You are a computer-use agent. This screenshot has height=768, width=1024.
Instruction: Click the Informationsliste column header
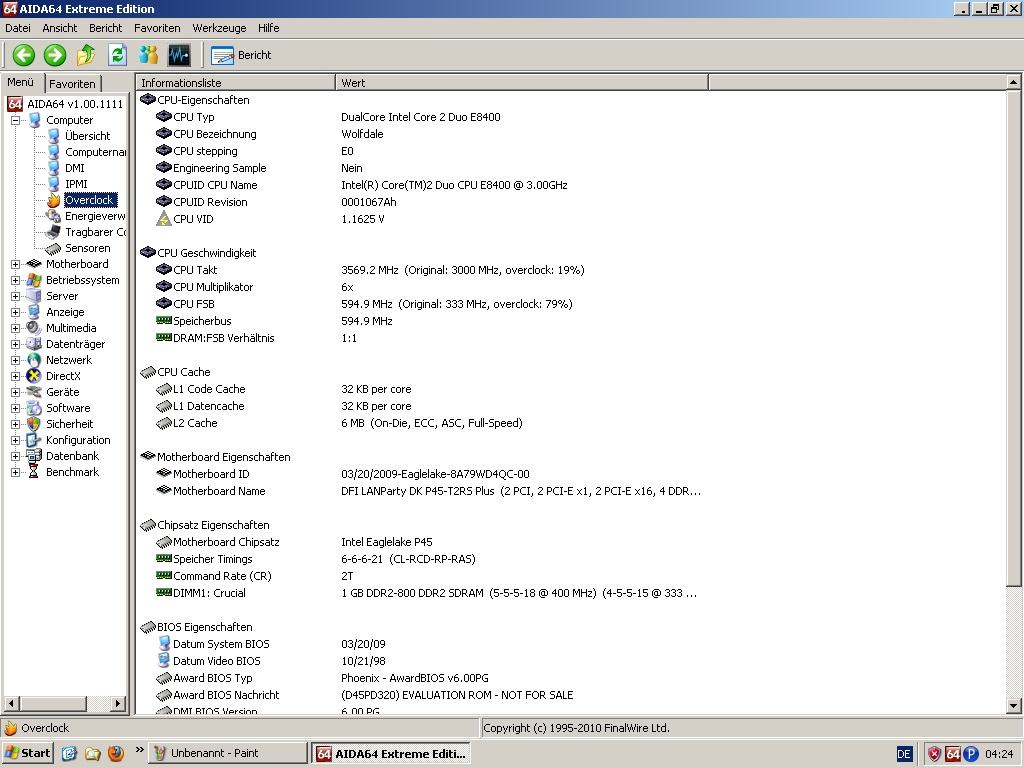(236, 83)
